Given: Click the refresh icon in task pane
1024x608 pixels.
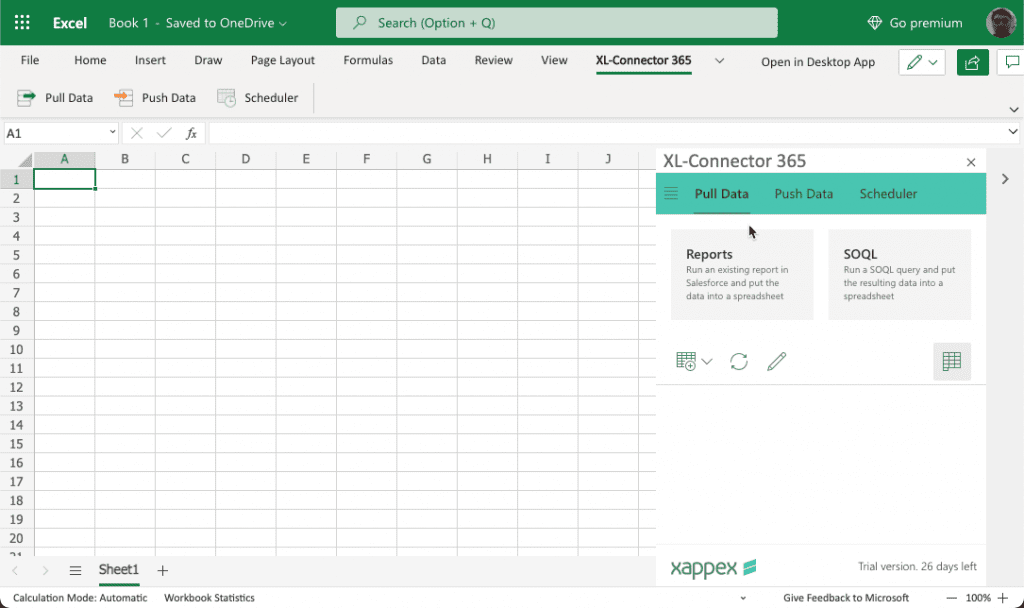Looking at the screenshot, I should click(739, 362).
